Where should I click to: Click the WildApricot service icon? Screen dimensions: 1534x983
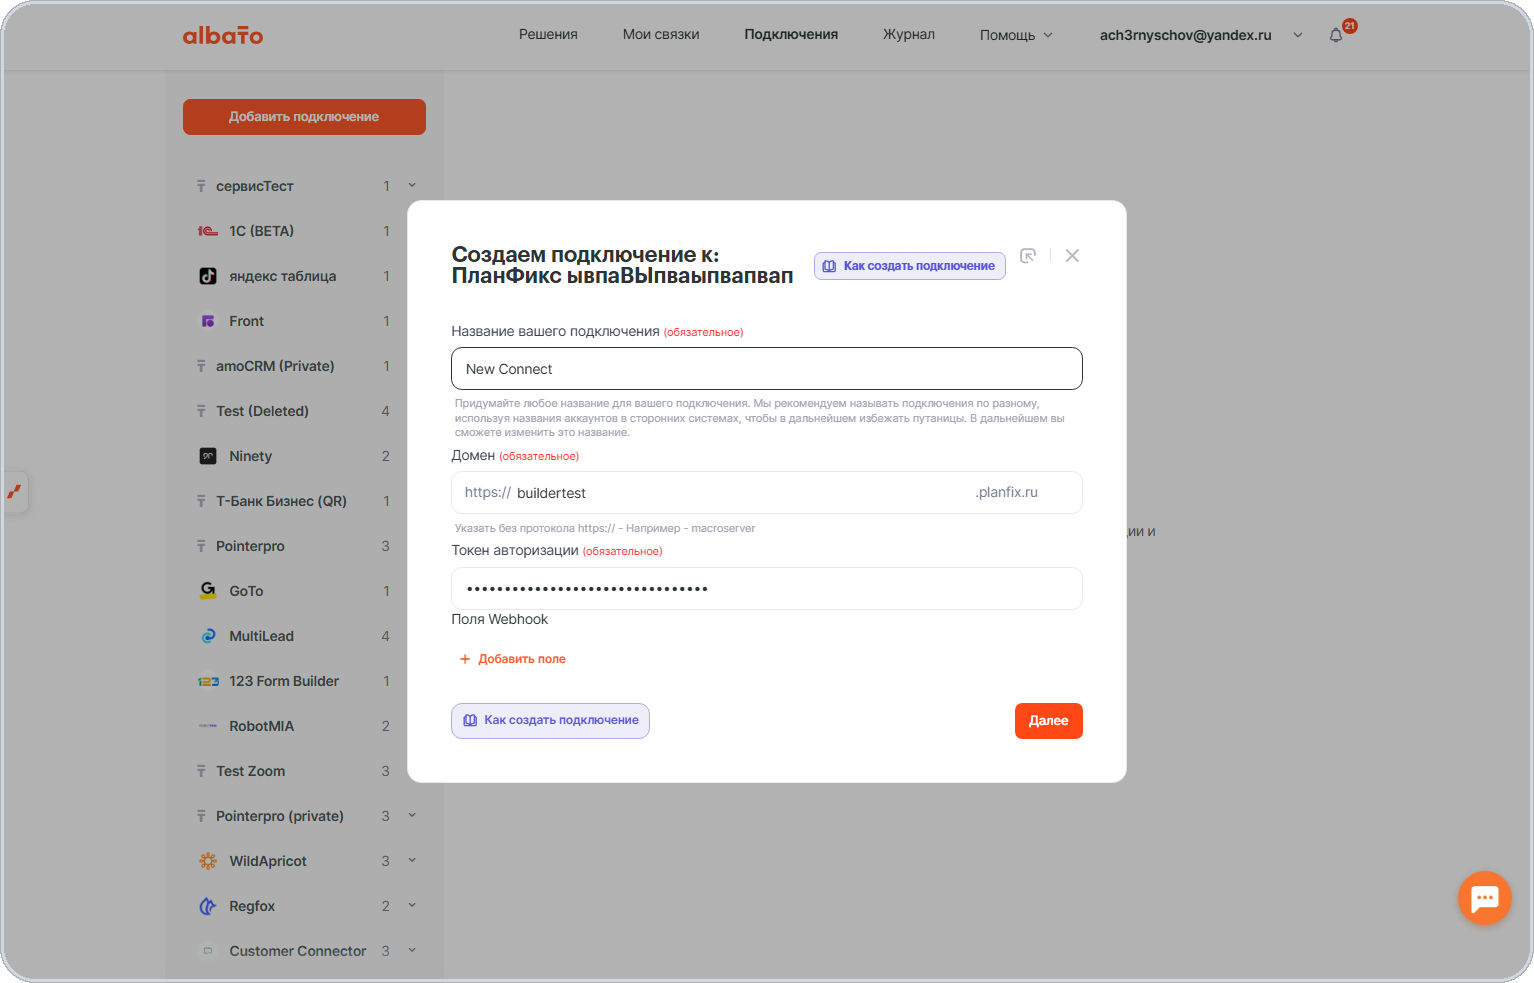coord(208,861)
